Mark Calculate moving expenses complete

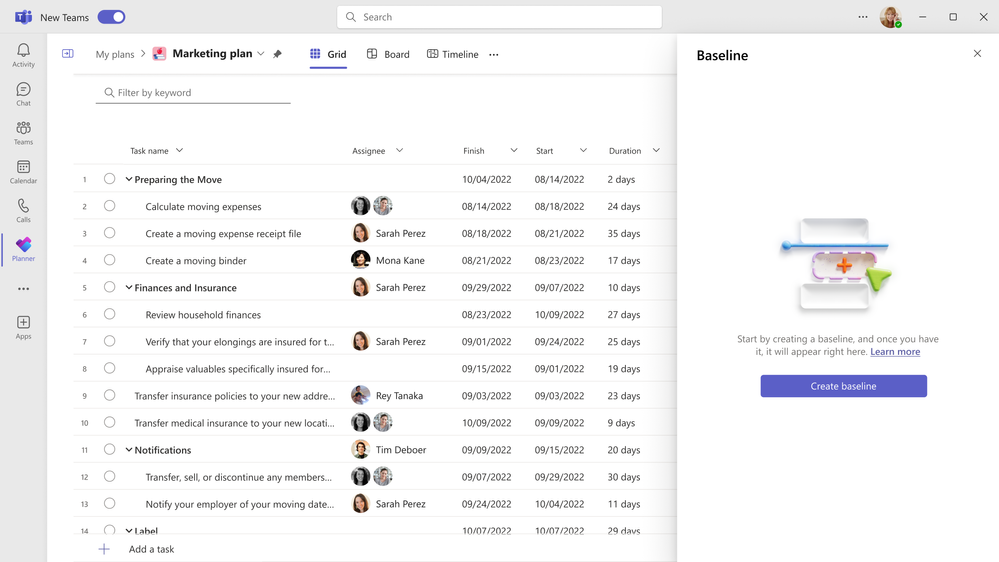[110, 206]
